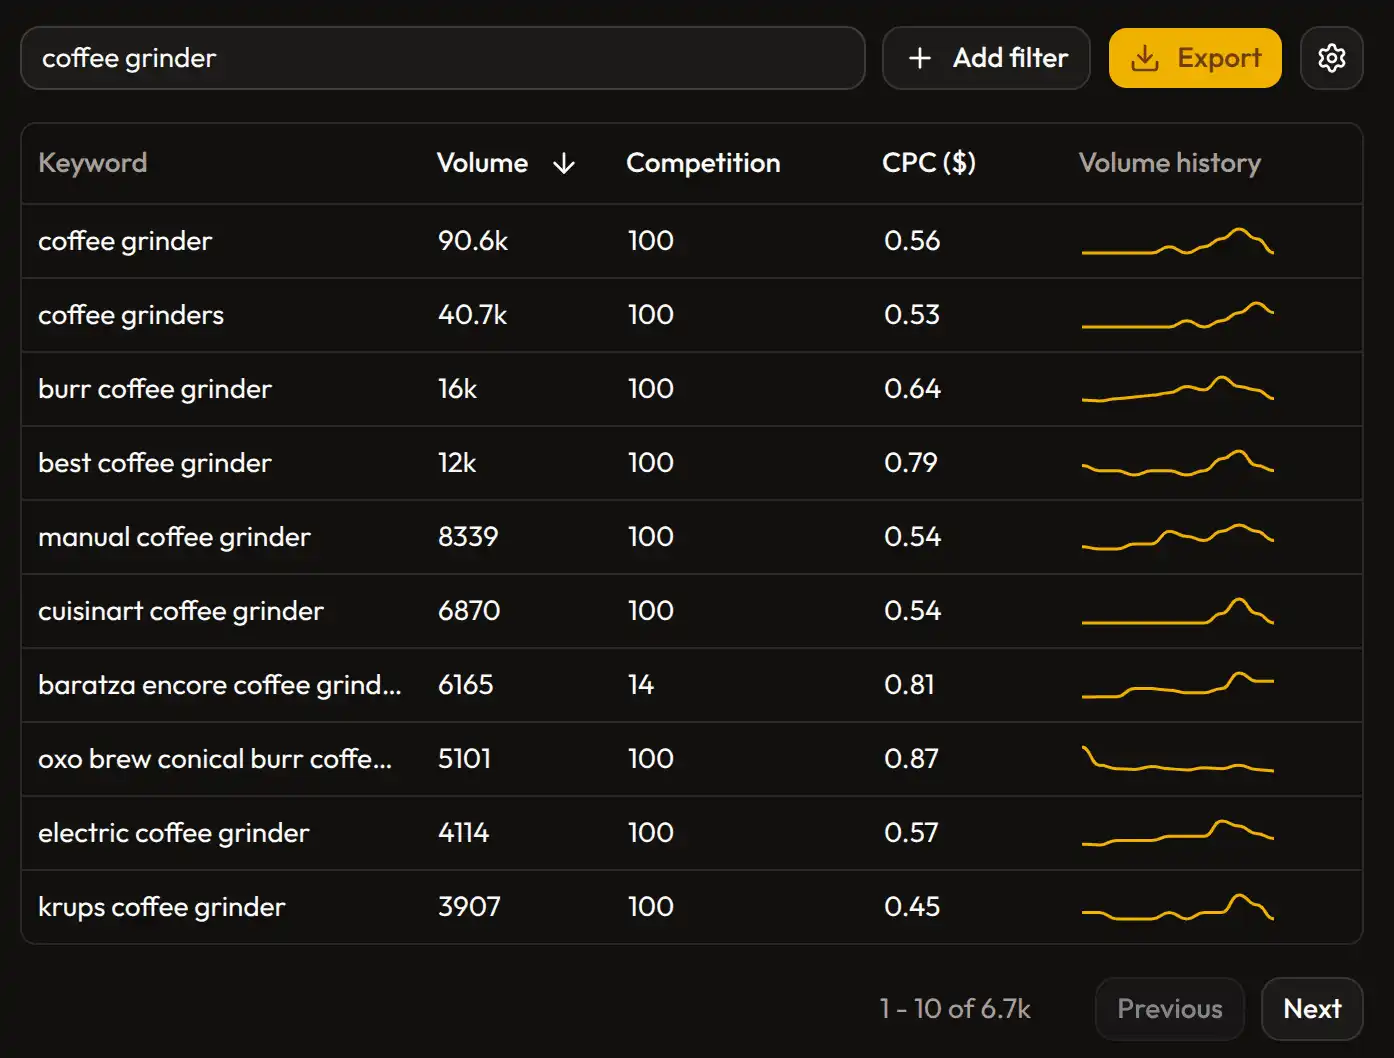Open settings with the gear icon
The width and height of the screenshot is (1394, 1058).
1331,58
